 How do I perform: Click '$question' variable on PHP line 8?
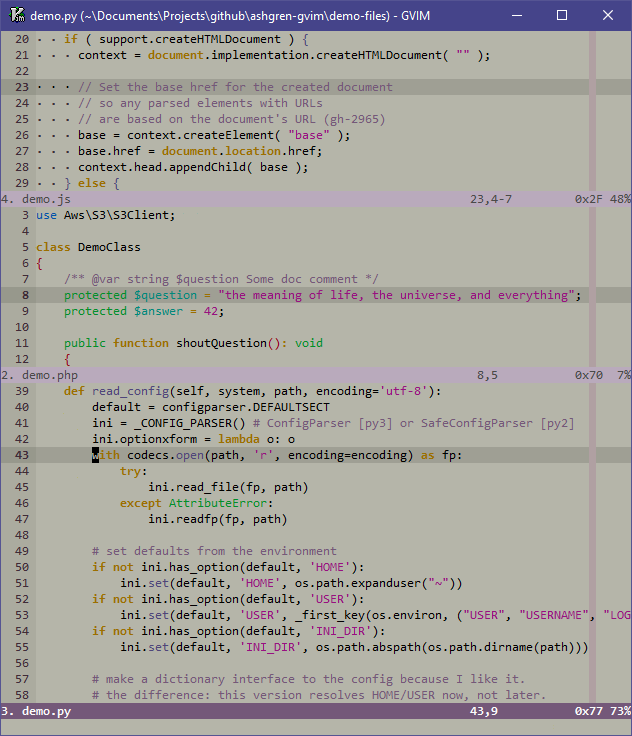click(x=165, y=295)
